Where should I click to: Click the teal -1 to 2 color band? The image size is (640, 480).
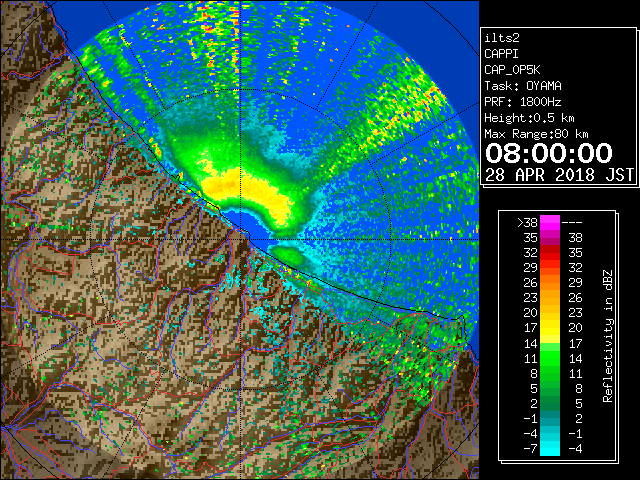coord(550,418)
